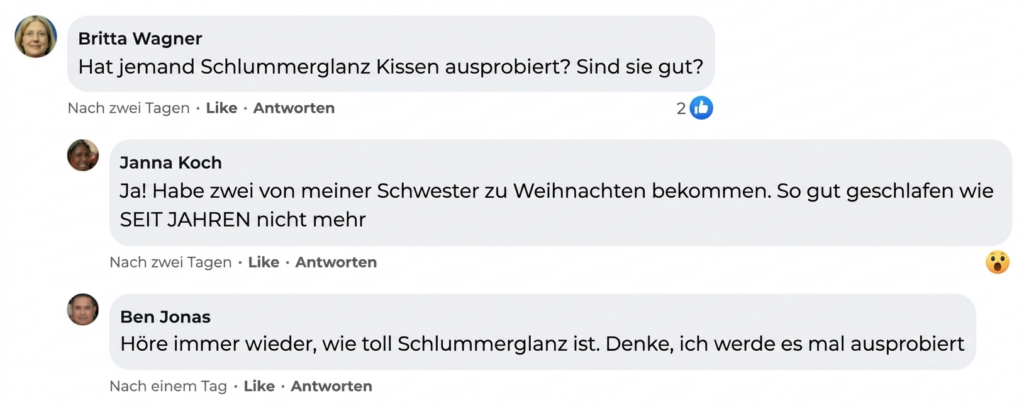Click Janna Koch's comment timestamp
Image resolution: width=1024 pixels, height=403 pixels.
(x=170, y=262)
